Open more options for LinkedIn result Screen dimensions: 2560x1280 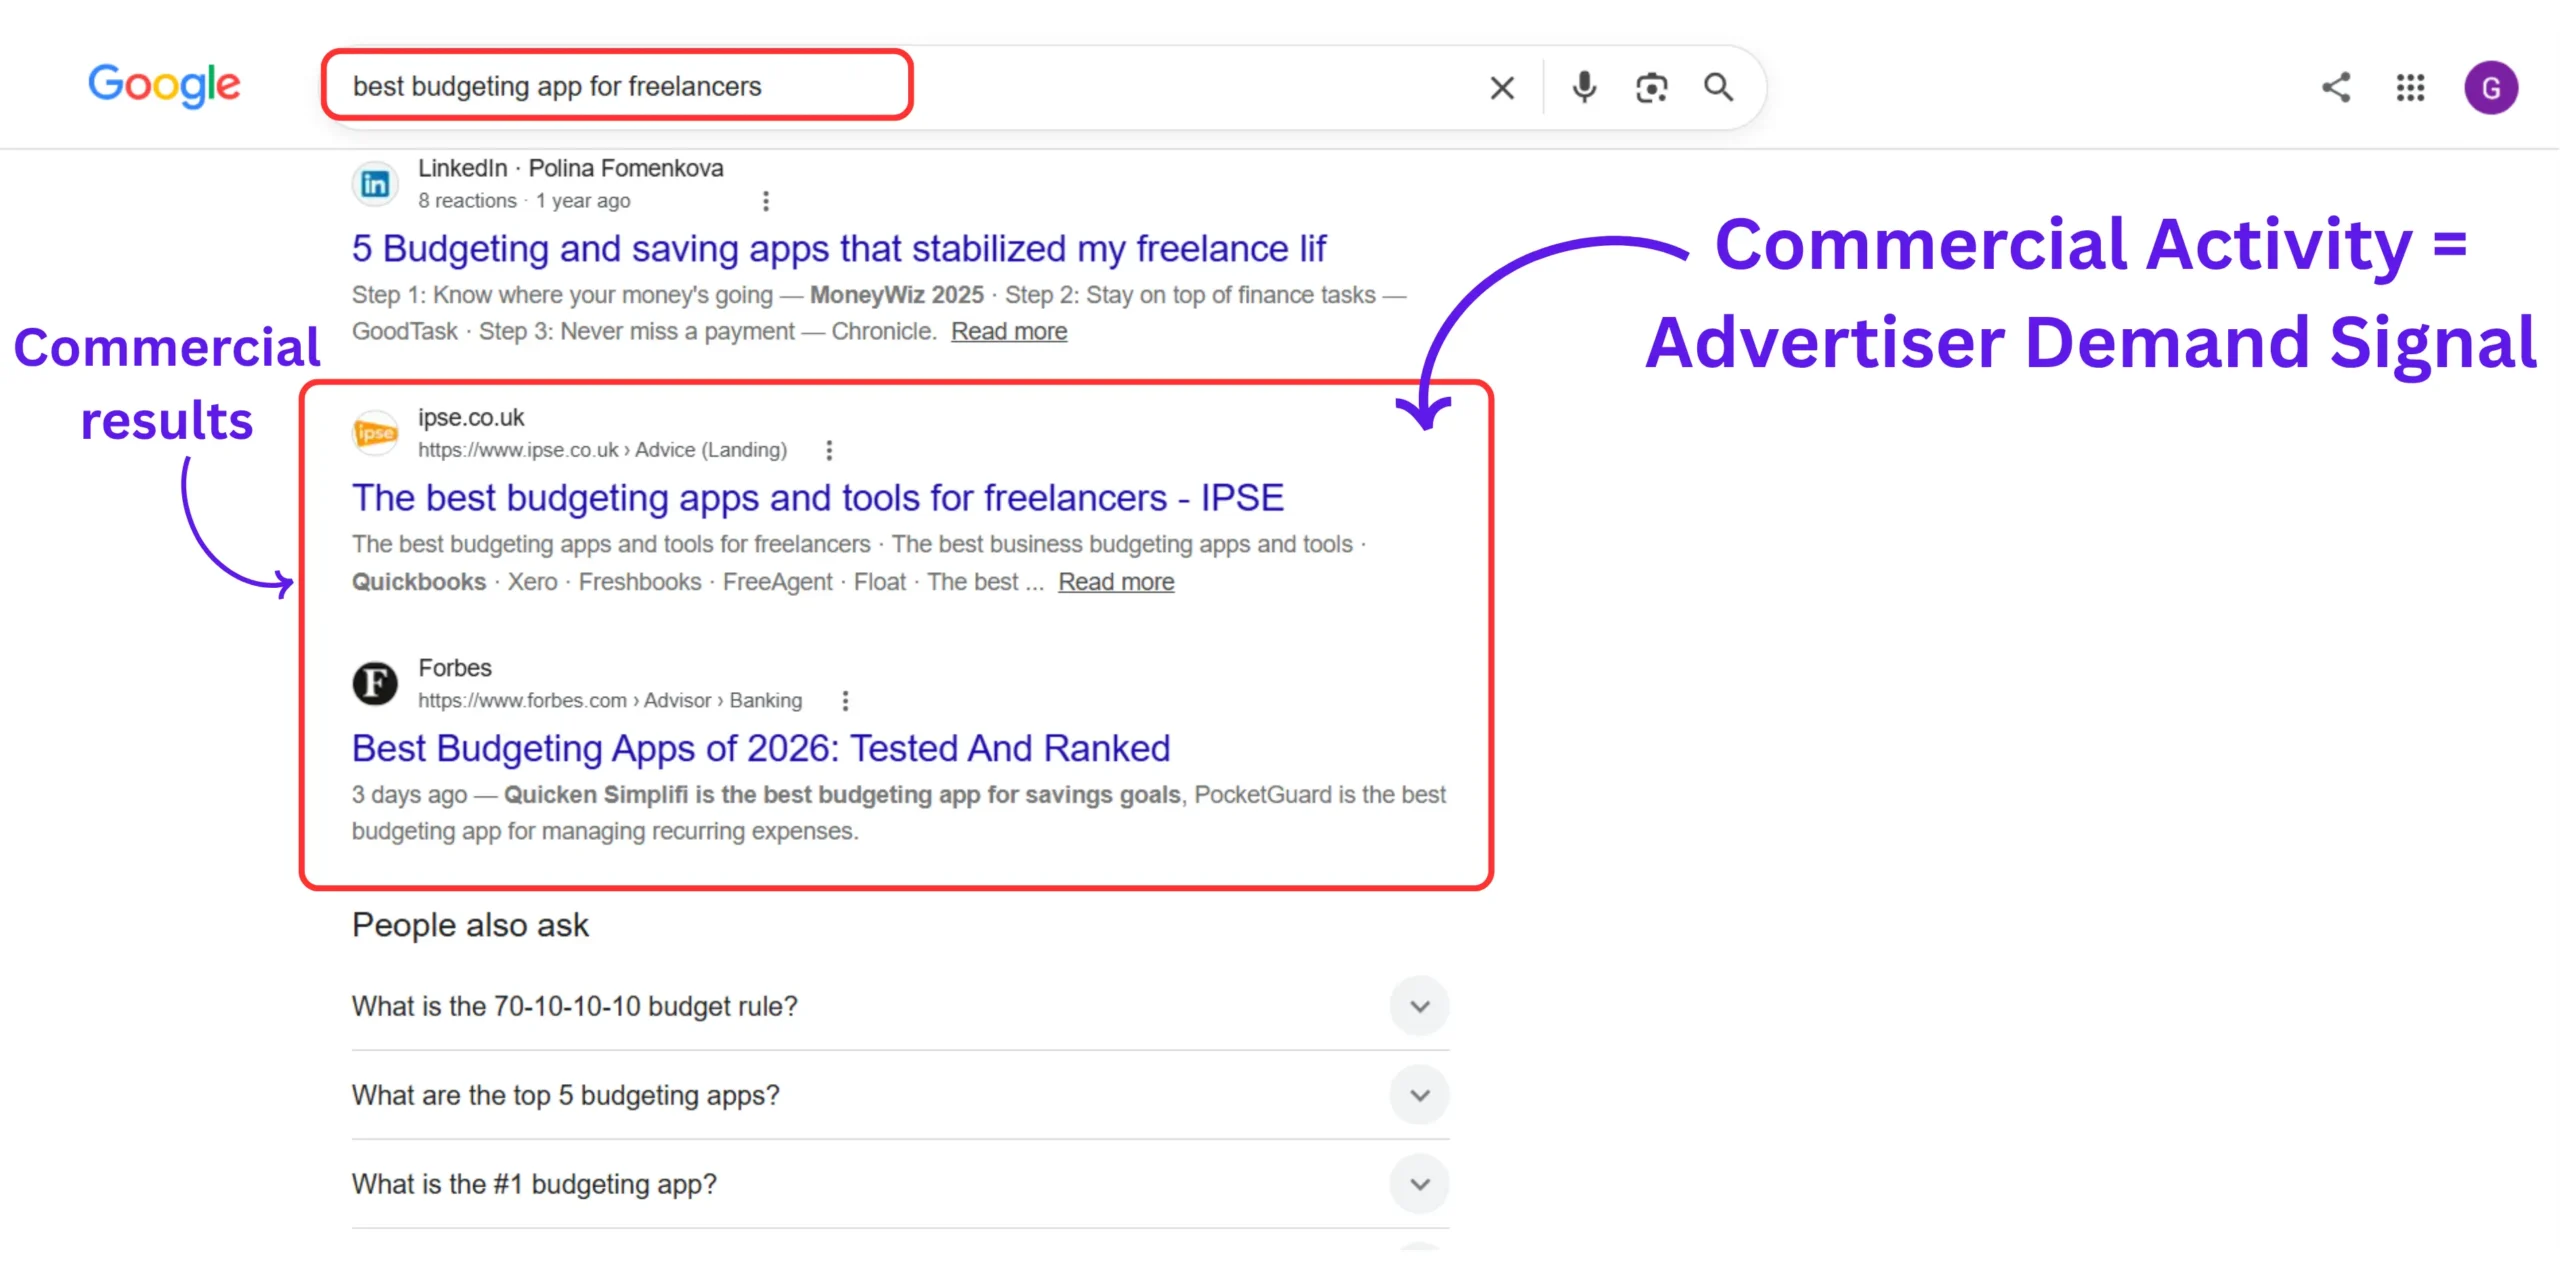pos(765,201)
